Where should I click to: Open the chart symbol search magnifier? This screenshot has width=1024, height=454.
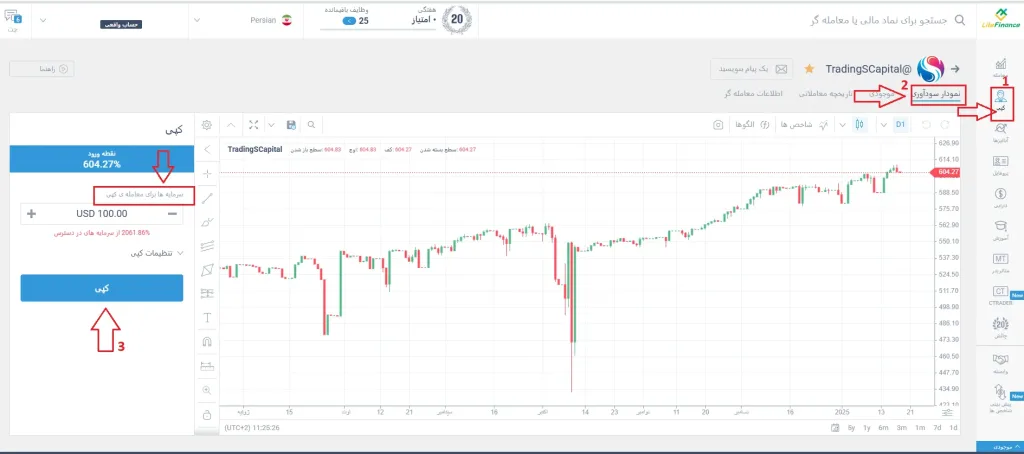click(311, 125)
